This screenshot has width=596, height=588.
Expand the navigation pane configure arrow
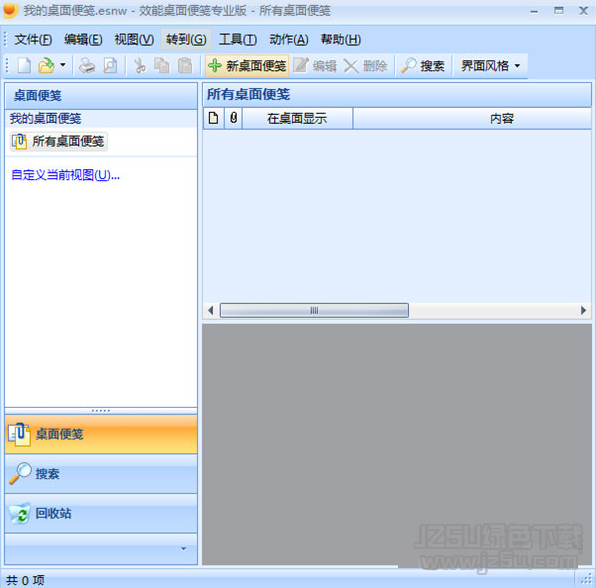click(x=184, y=548)
